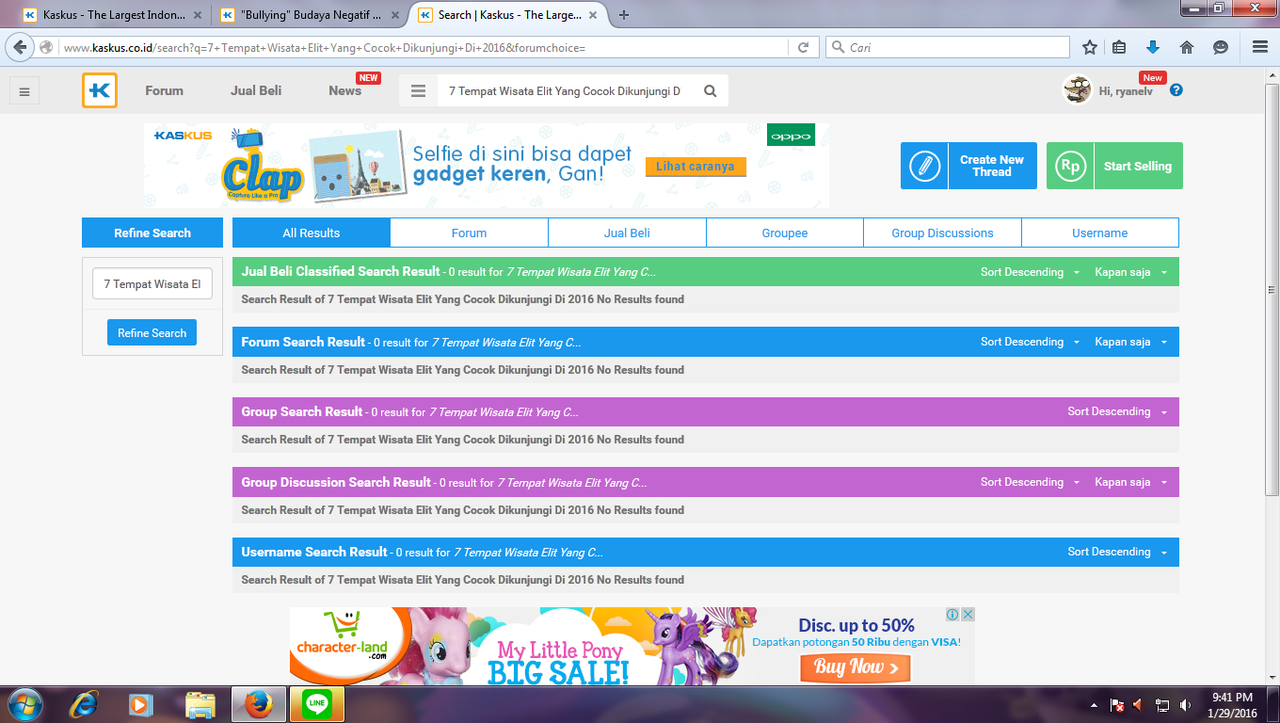This screenshot has height=723, width=1280.
Task: Open the Kaskus left sidebar menu
Action: click(x=24, y=92)
